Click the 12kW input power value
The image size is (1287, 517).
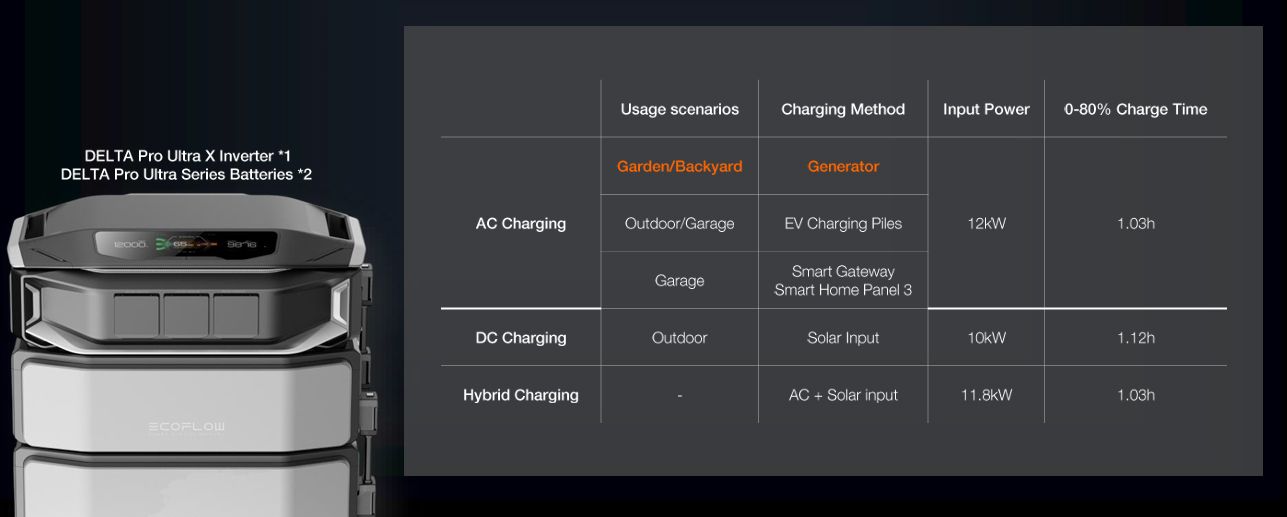[986, 223]
